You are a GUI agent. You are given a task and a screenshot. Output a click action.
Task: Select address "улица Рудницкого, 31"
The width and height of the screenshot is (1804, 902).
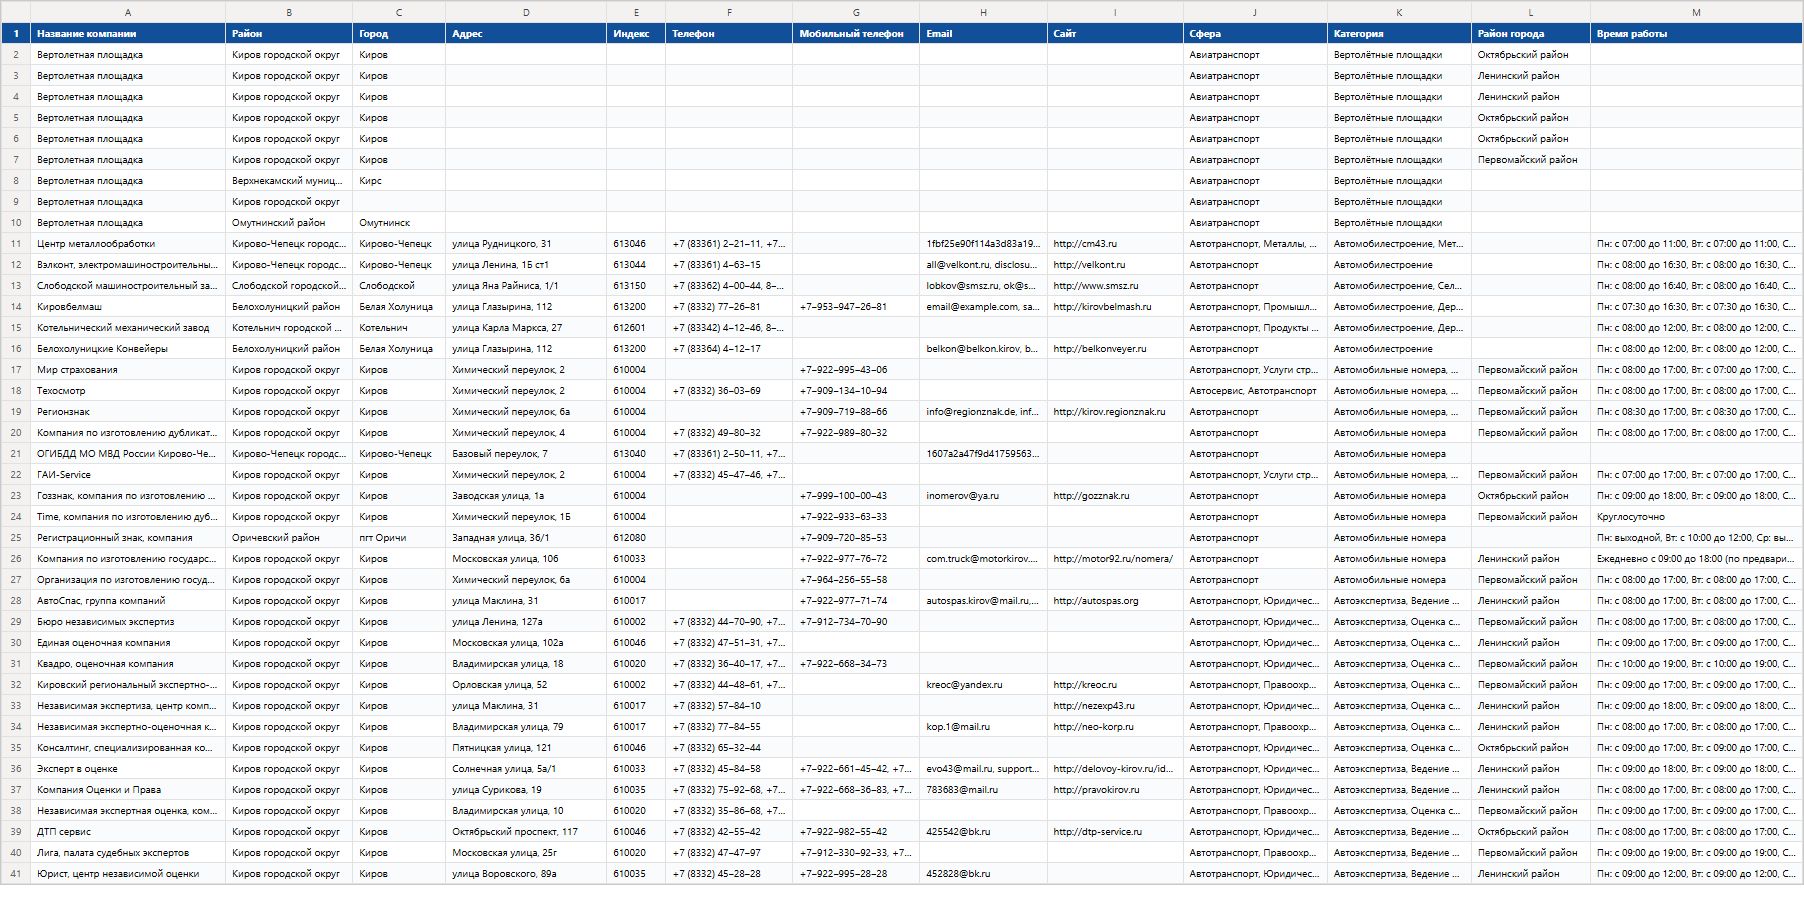coord(526,244)
